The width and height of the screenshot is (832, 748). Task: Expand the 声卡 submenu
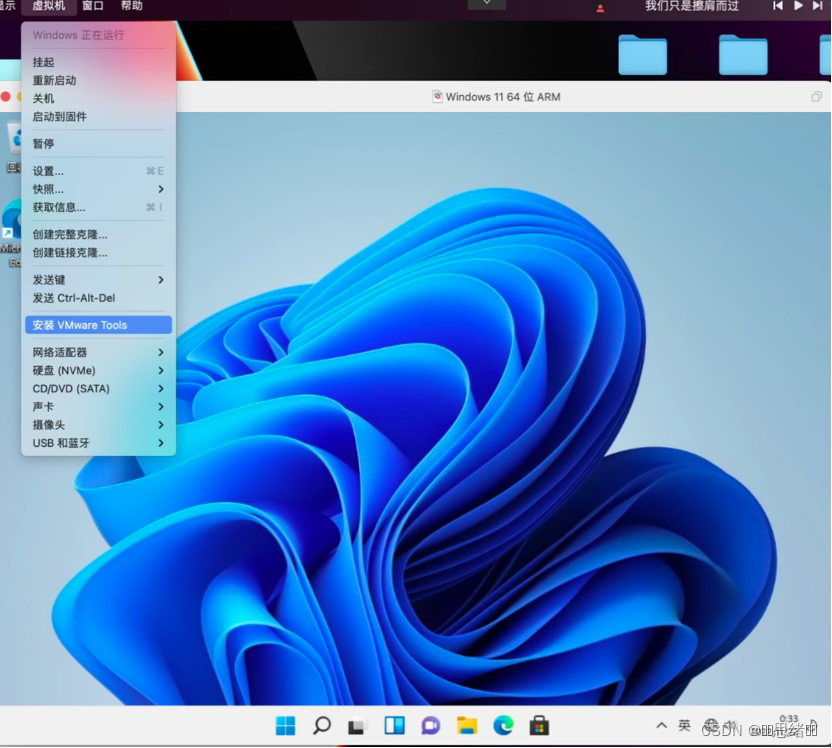[x=98, y=406]
